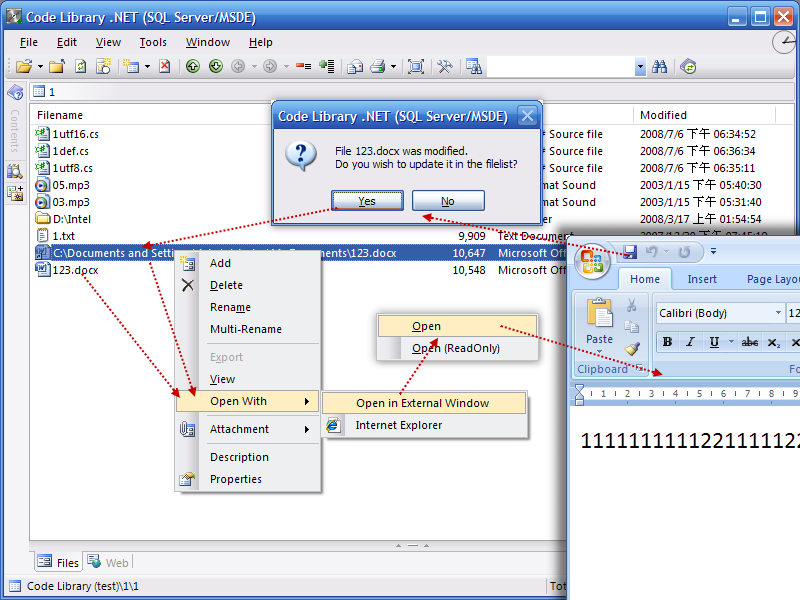Expand the Attachment submenu
This screenshot has width=800, height=600.
tap(248, 429)
